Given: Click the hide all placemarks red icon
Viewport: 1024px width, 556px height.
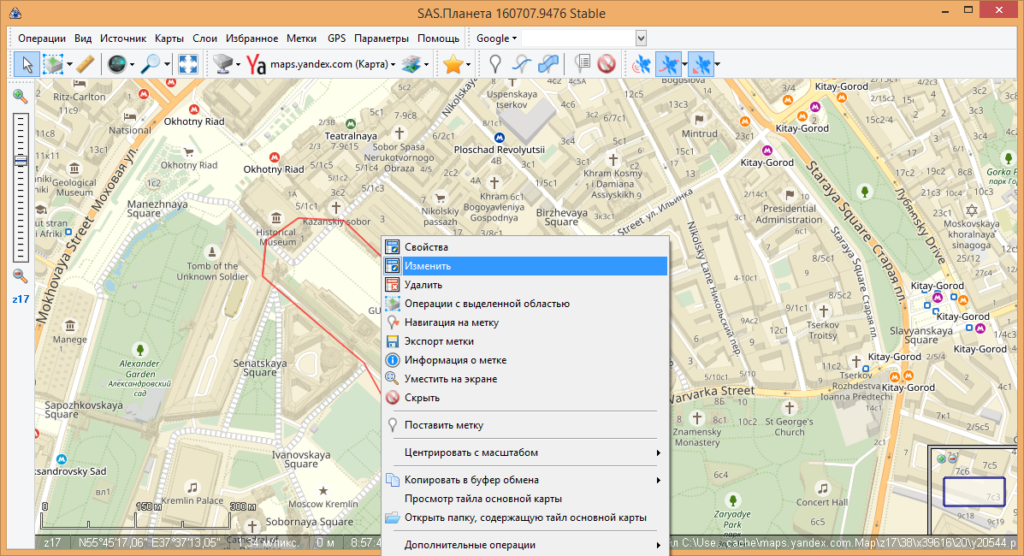Looking at the screenshot, I should pyautogui.click(x=606, y=64).
